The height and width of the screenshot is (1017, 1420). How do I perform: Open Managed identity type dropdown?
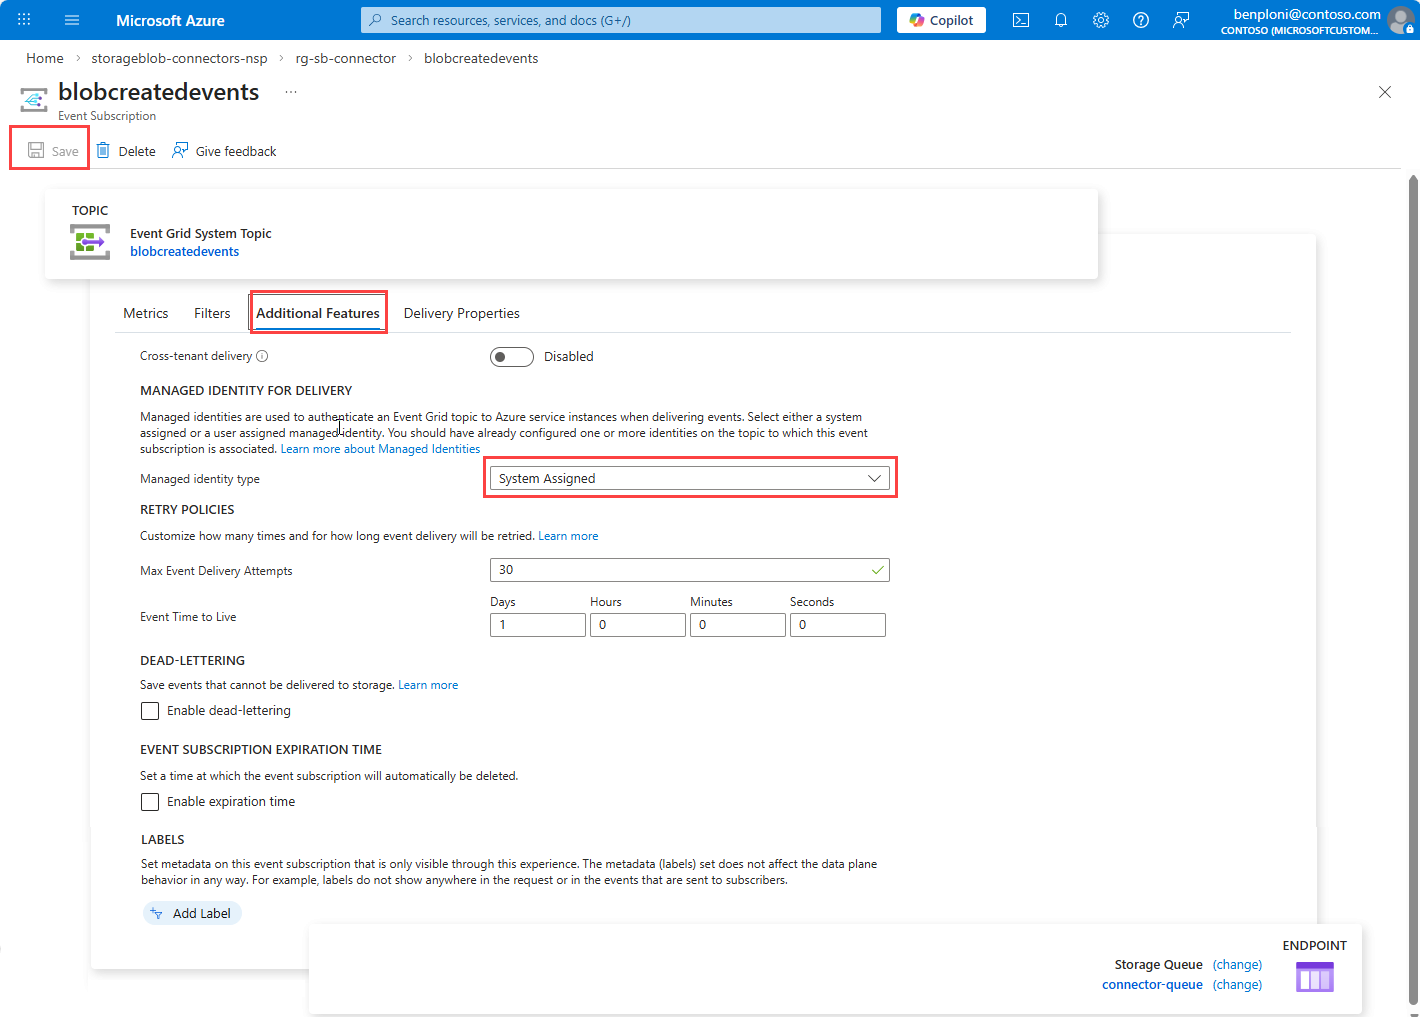click(x=690, y=478)
